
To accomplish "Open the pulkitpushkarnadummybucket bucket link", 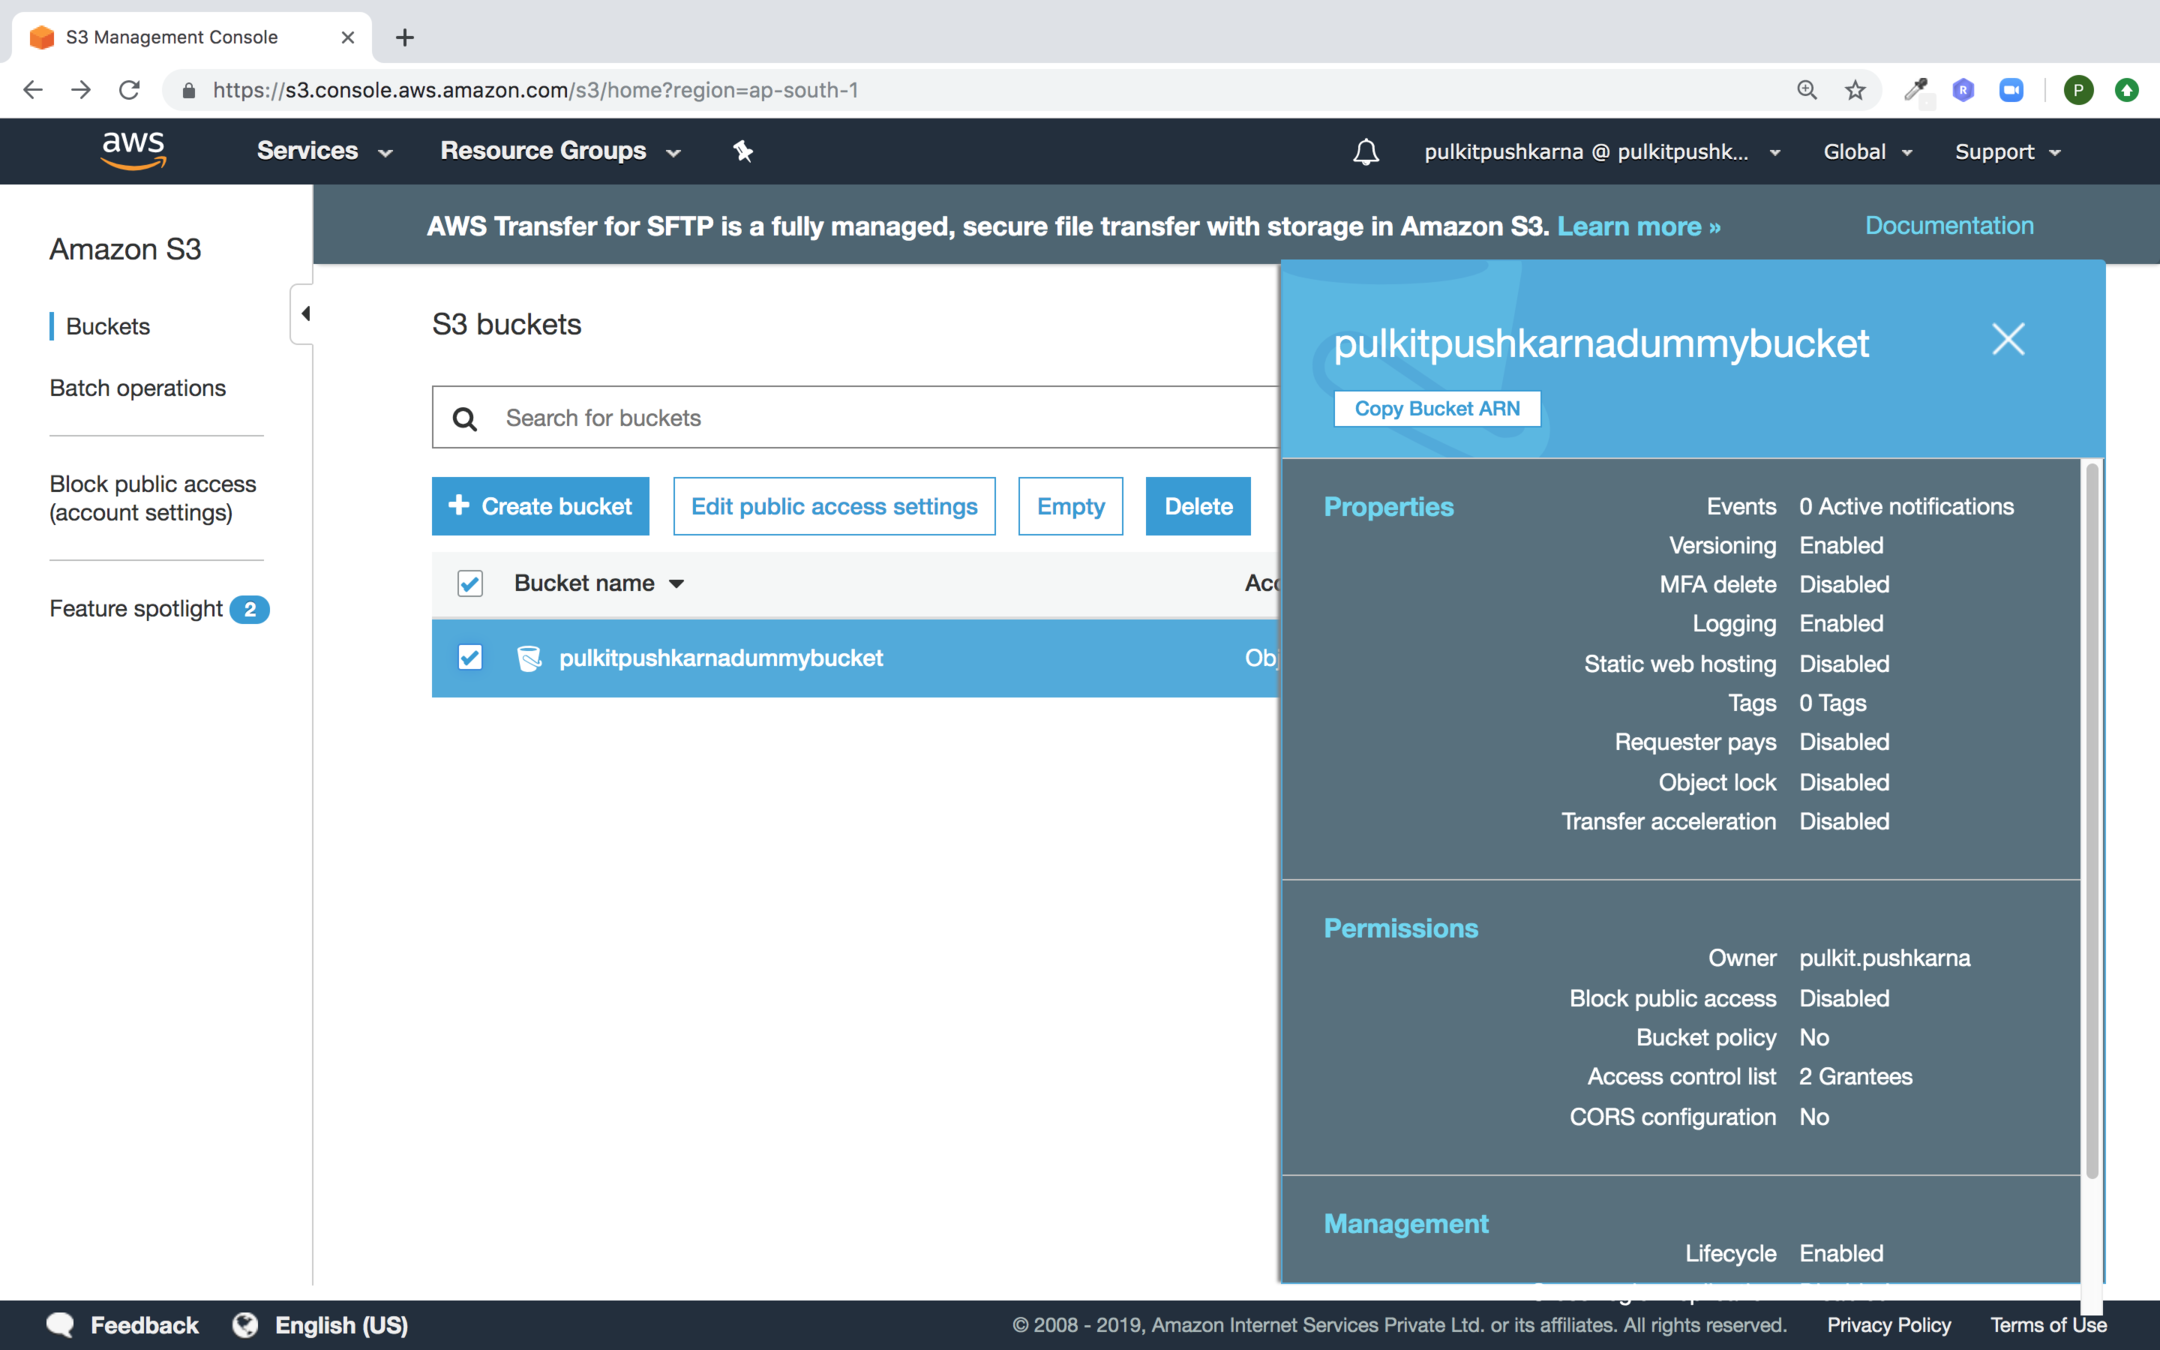I will [721, 658].
